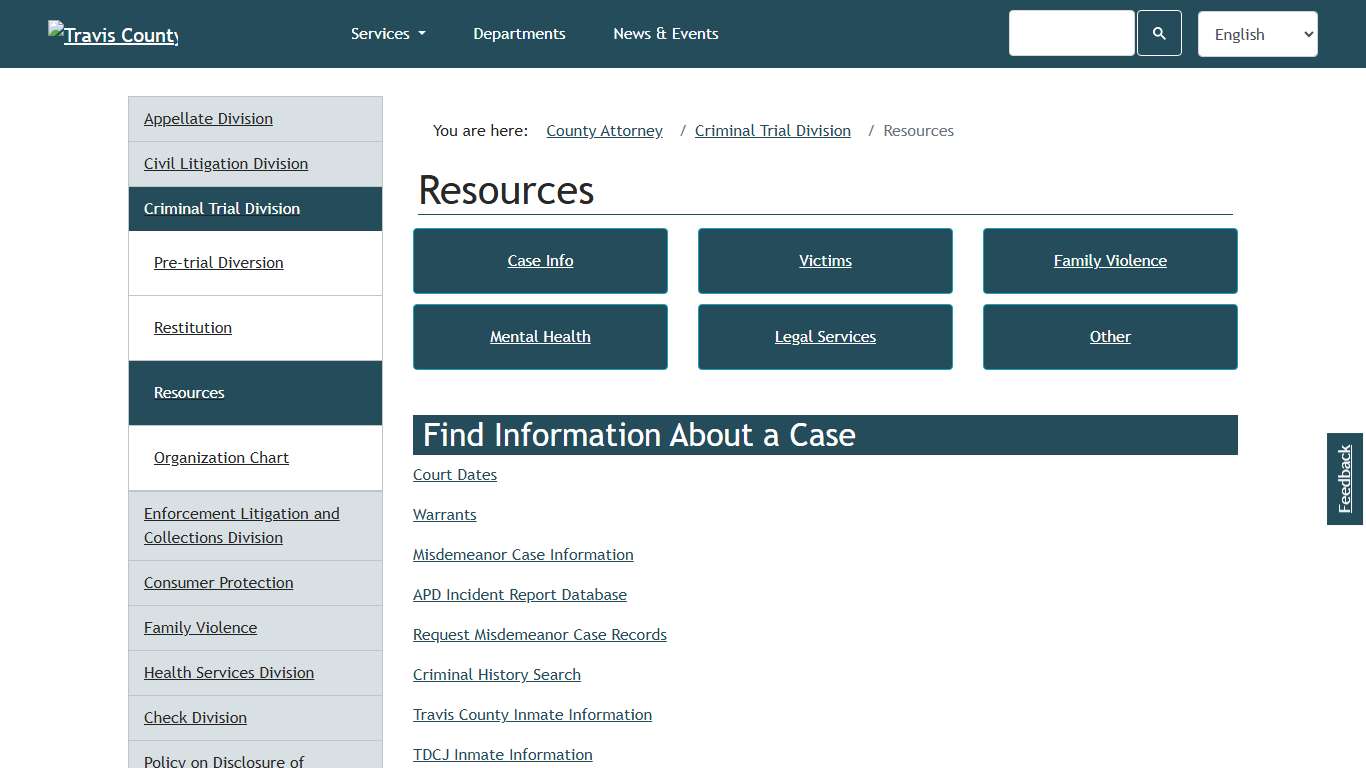Navigate to County Attorney via breadcrumb
1366x768 pixels.
pyautogui.click(x=604, y=130)
